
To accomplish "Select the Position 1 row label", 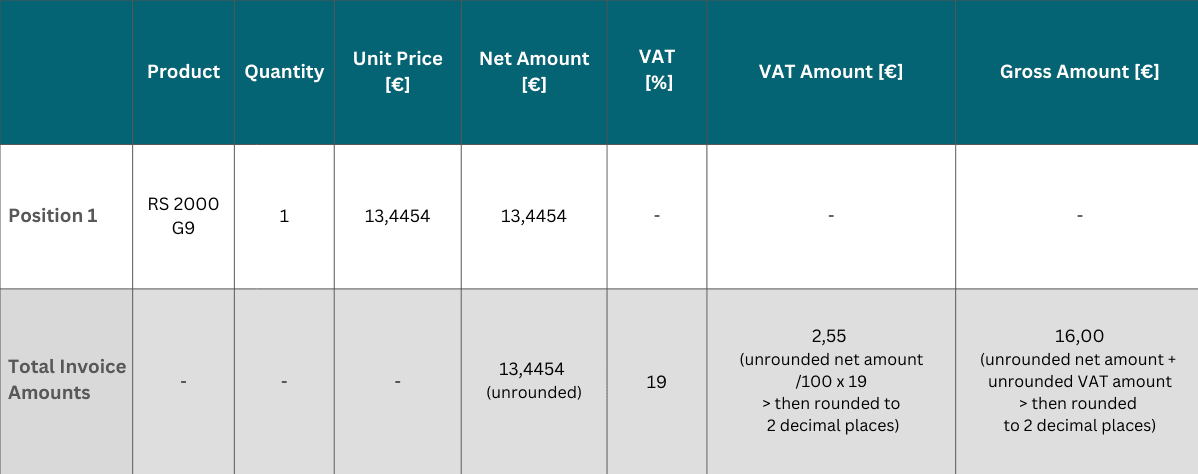I will pyautogui.click(x=53, y=215).
